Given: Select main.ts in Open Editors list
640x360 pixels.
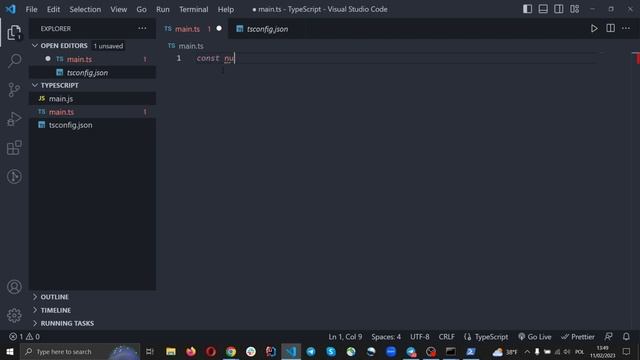Looking at the screenshot, I should coord(92,59).
